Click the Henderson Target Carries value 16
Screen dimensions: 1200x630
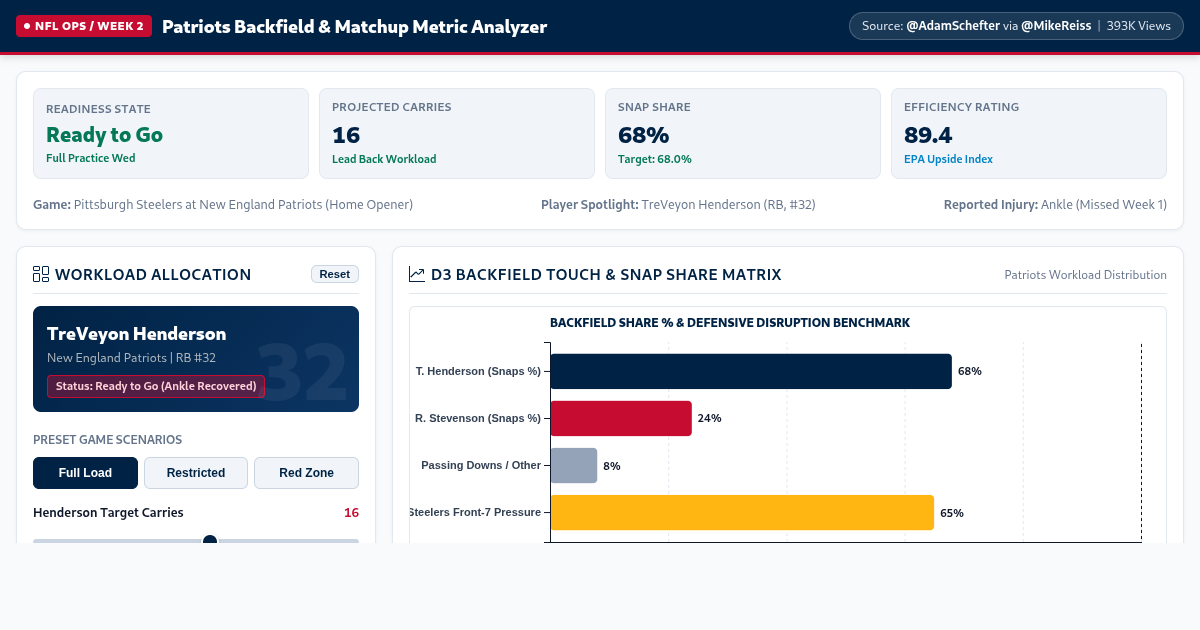[351, 513]
